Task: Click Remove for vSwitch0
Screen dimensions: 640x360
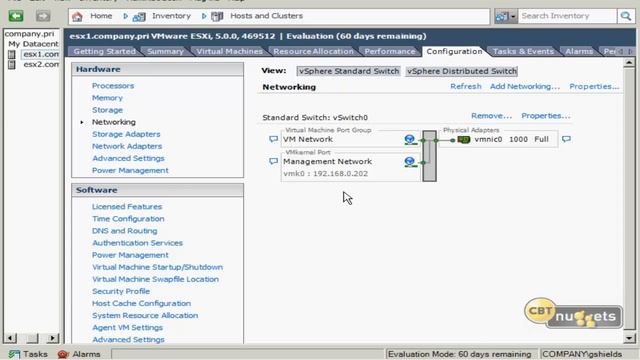Action: [x=491, y=116]
